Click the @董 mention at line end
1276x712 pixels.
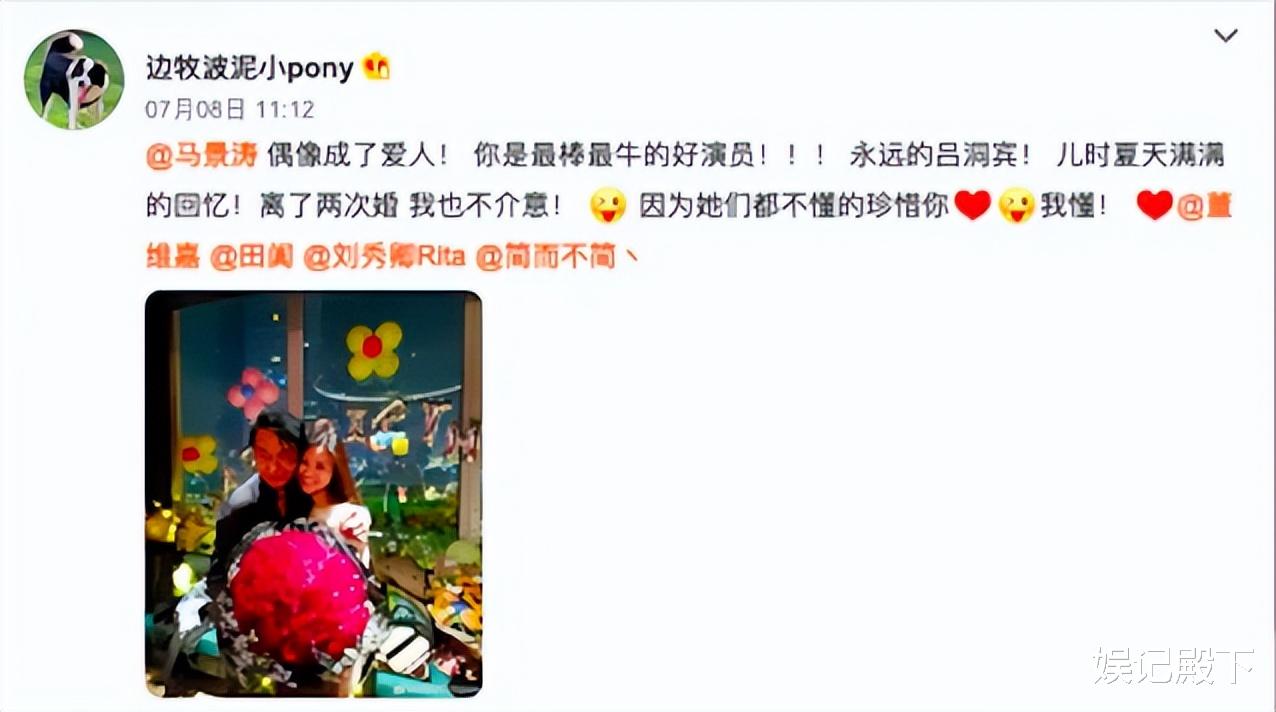click(x=1204, y=206)
